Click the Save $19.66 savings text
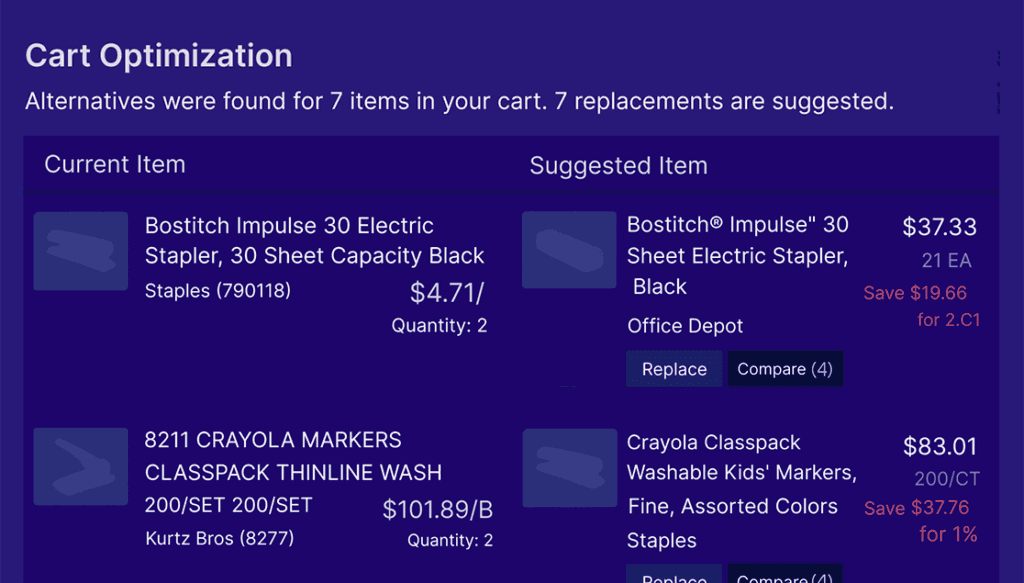This screenshot has width=1024, height=583. click(x=915, y=293)
